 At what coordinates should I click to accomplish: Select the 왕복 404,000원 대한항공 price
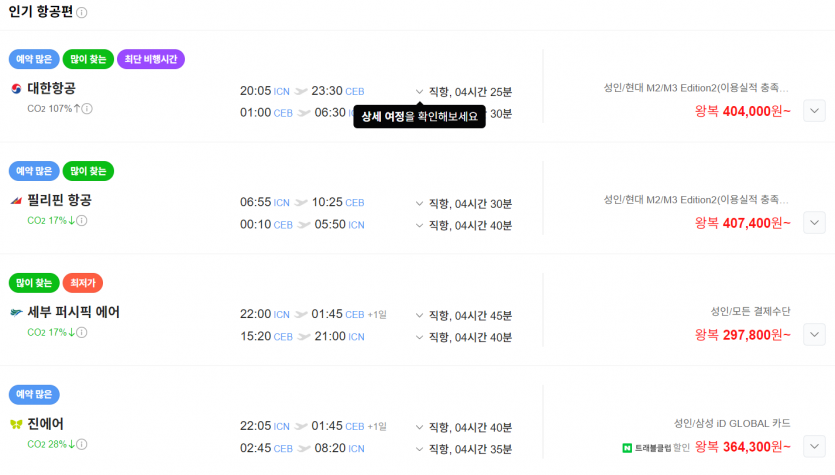point(742,111)
